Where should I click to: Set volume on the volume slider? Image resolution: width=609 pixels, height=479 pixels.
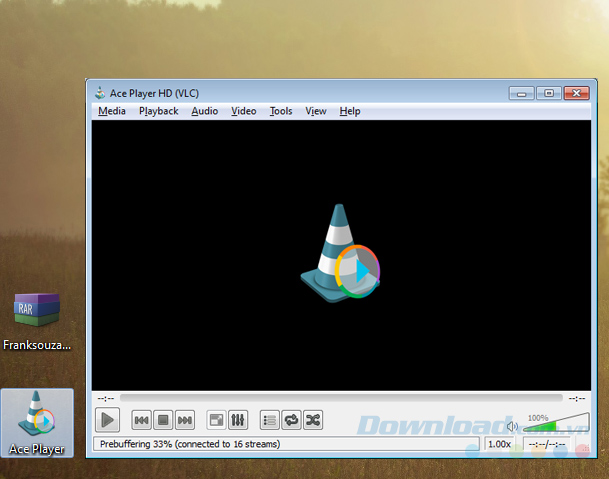click(556, 423)
